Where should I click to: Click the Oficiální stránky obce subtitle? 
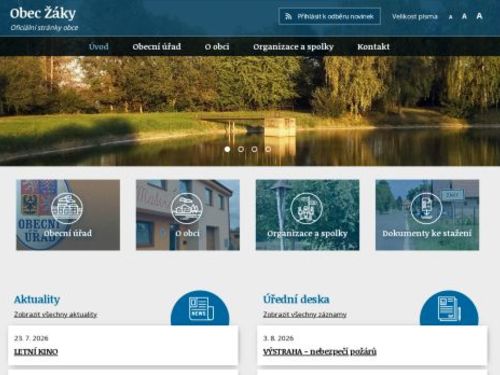pyautogui.click(x=44, y=28)
